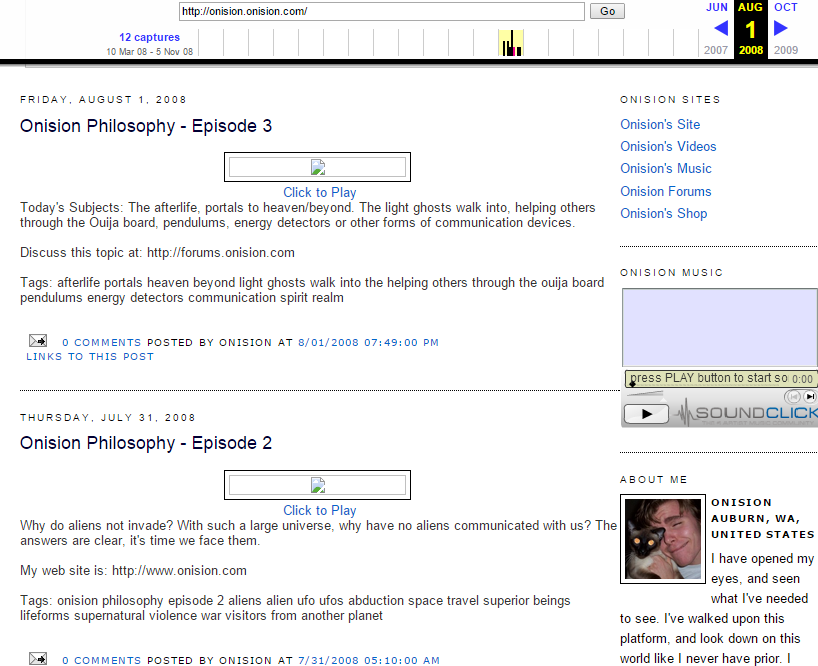
Task: Email the Episode 2 post icon
Action: pyautogui.click(x=38, y=659)
